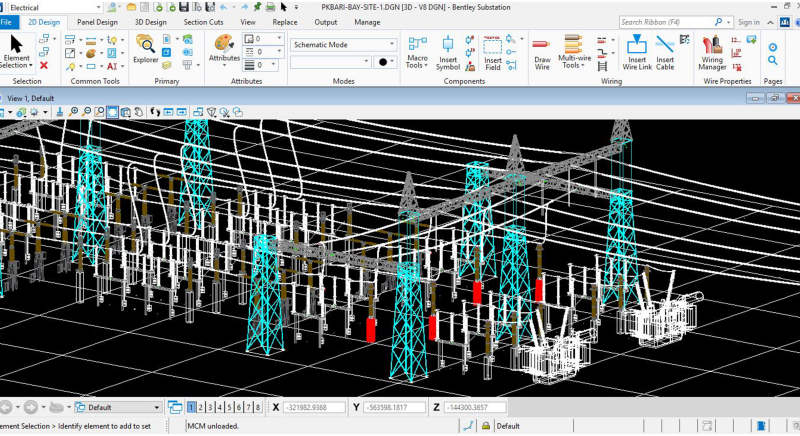Select the Insert Symbol tool
The width and height of the screenshot is (800, 436).
tap(448, 52)
